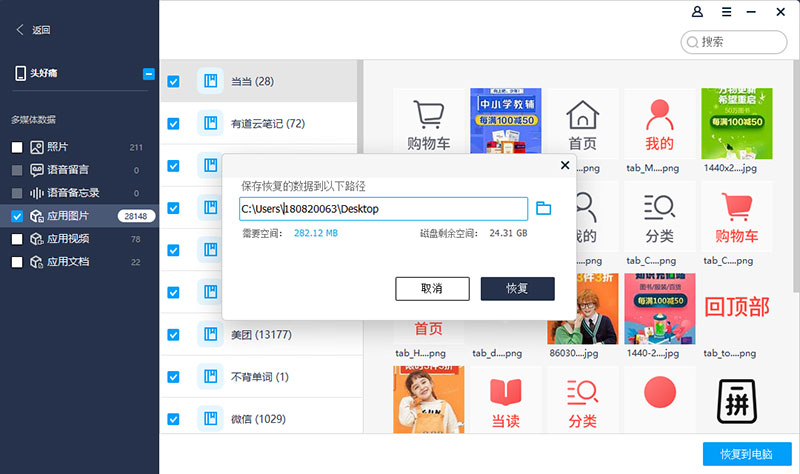Click the 有道云笔记 app icon

tap(210, 123)
